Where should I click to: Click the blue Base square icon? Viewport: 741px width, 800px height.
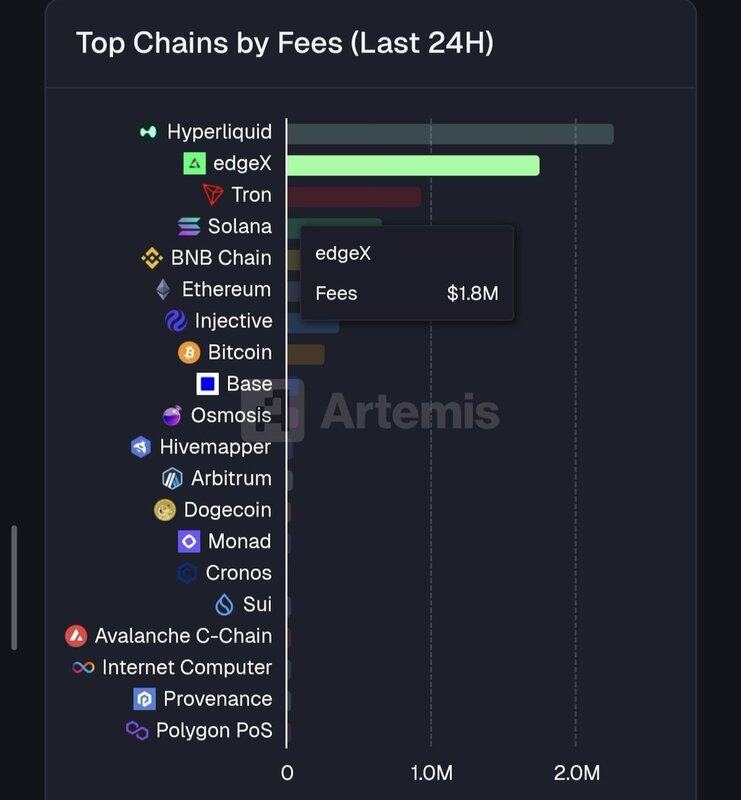(x=207, y=384)
